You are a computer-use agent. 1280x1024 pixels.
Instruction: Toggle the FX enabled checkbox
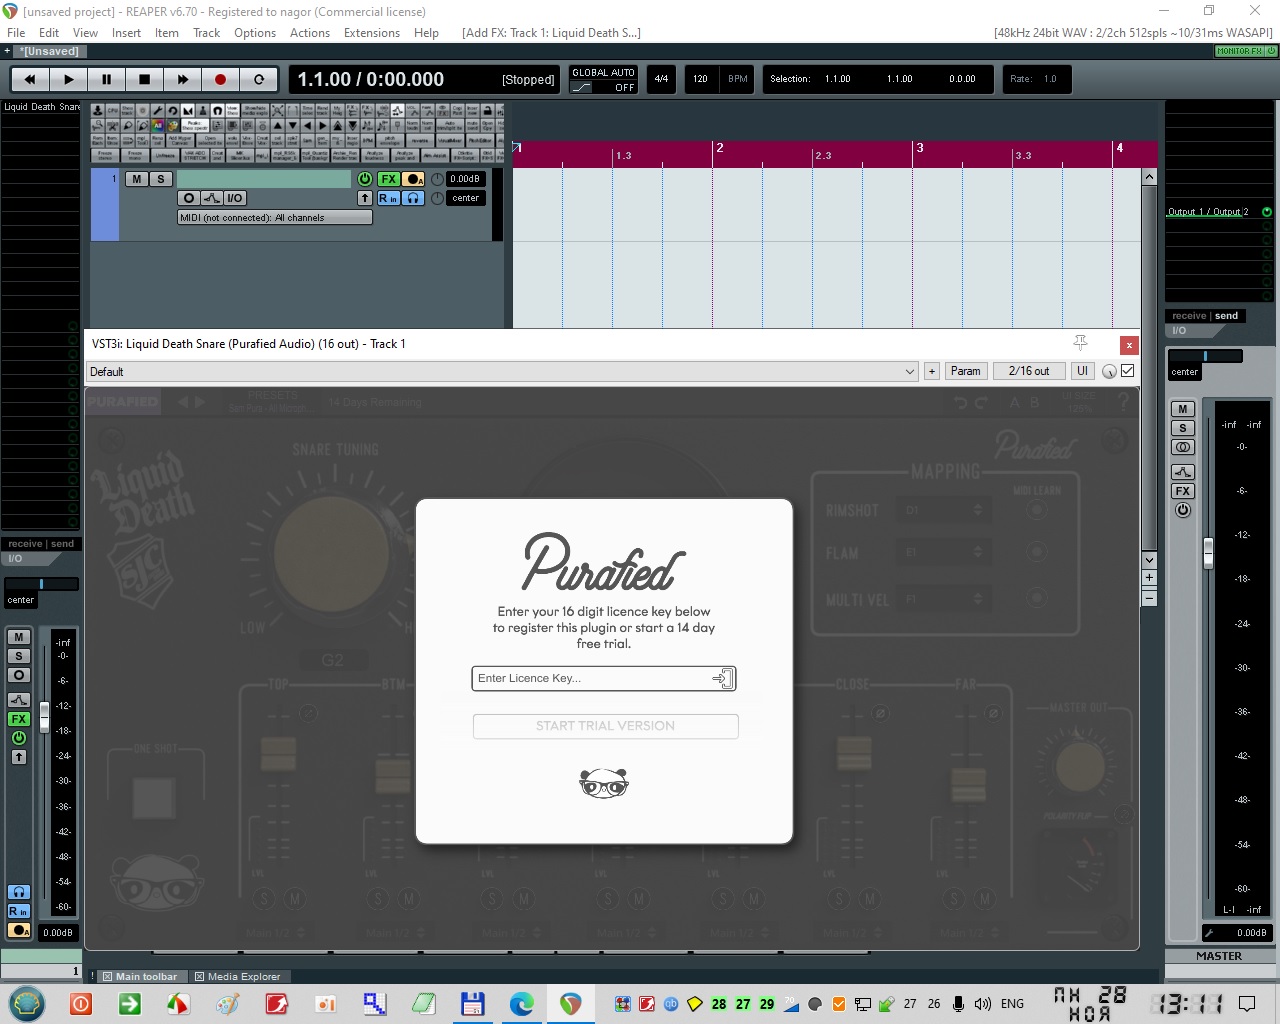(x=1128, y=371)
